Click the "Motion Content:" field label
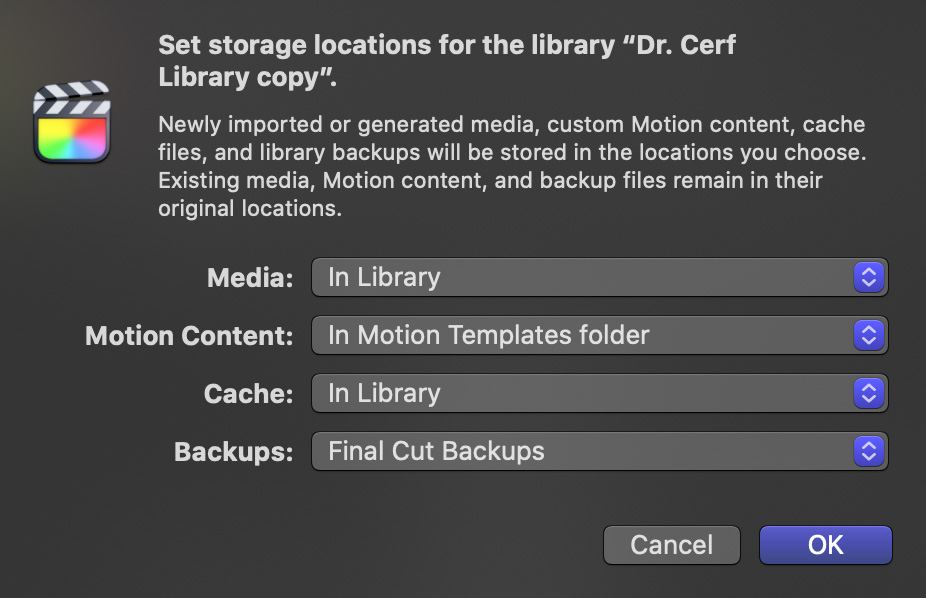The width and height of the screenshot is (926, 598). coord(189,336)
